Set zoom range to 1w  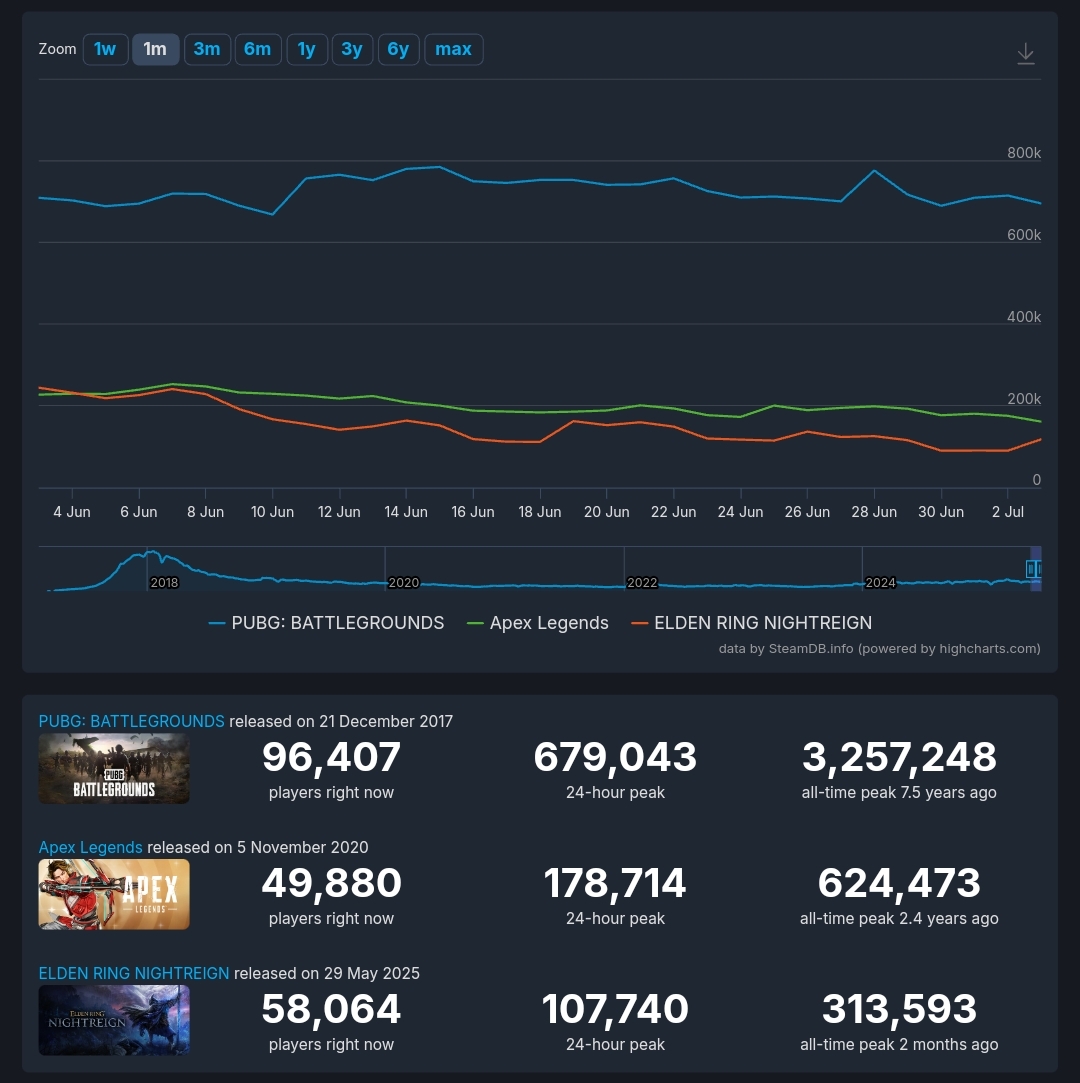[105, 50]
